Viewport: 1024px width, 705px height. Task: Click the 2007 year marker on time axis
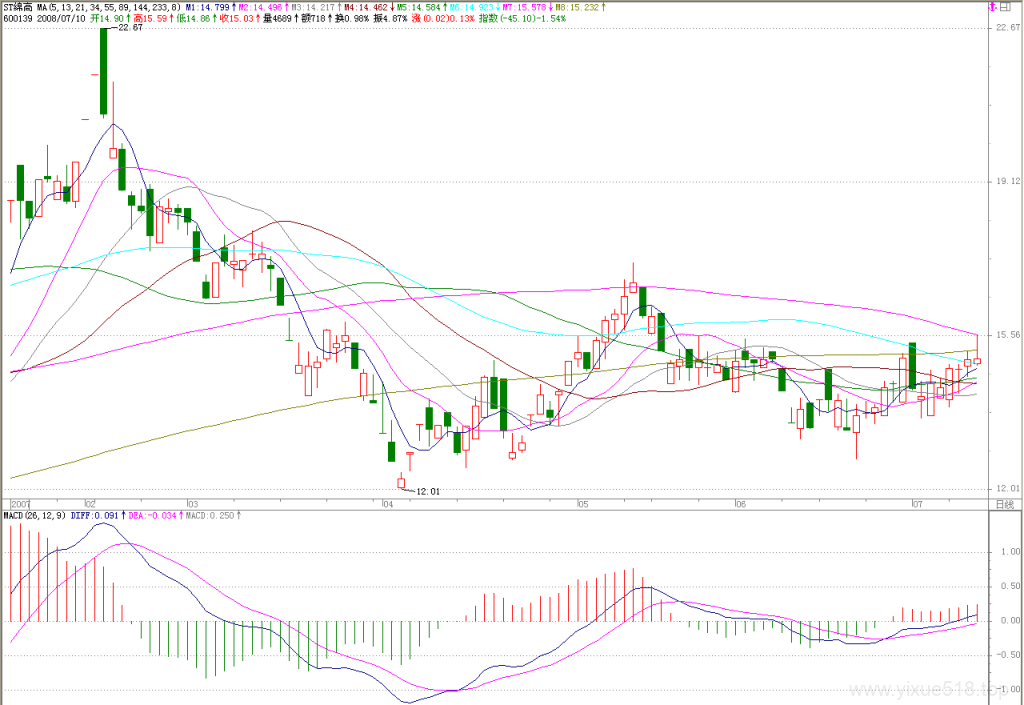pos(20,504)
